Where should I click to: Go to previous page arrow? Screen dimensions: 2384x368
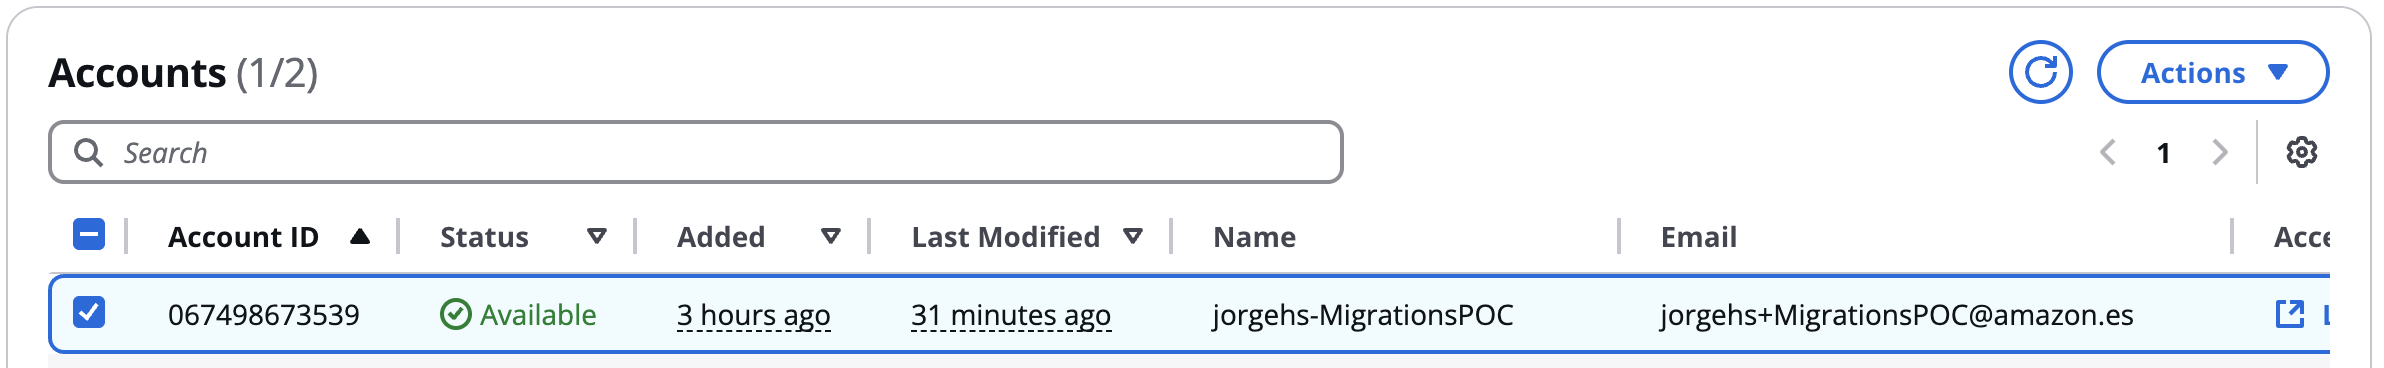tap(2108, 152)
